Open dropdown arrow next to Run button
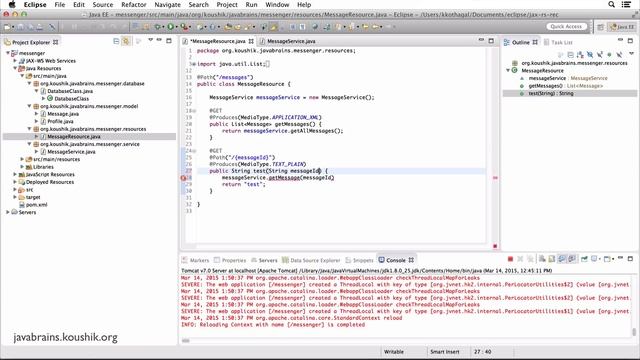This screenshot has width=640, height=360. click(x=177, y=27)
